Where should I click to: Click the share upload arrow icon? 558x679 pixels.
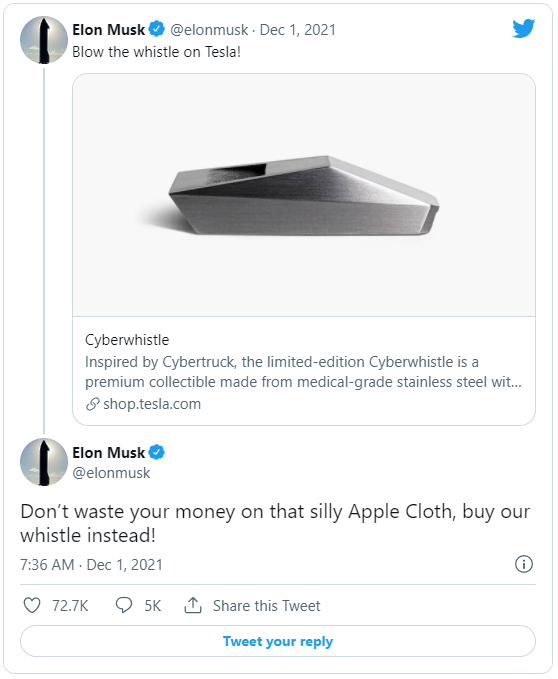(193, 605)
